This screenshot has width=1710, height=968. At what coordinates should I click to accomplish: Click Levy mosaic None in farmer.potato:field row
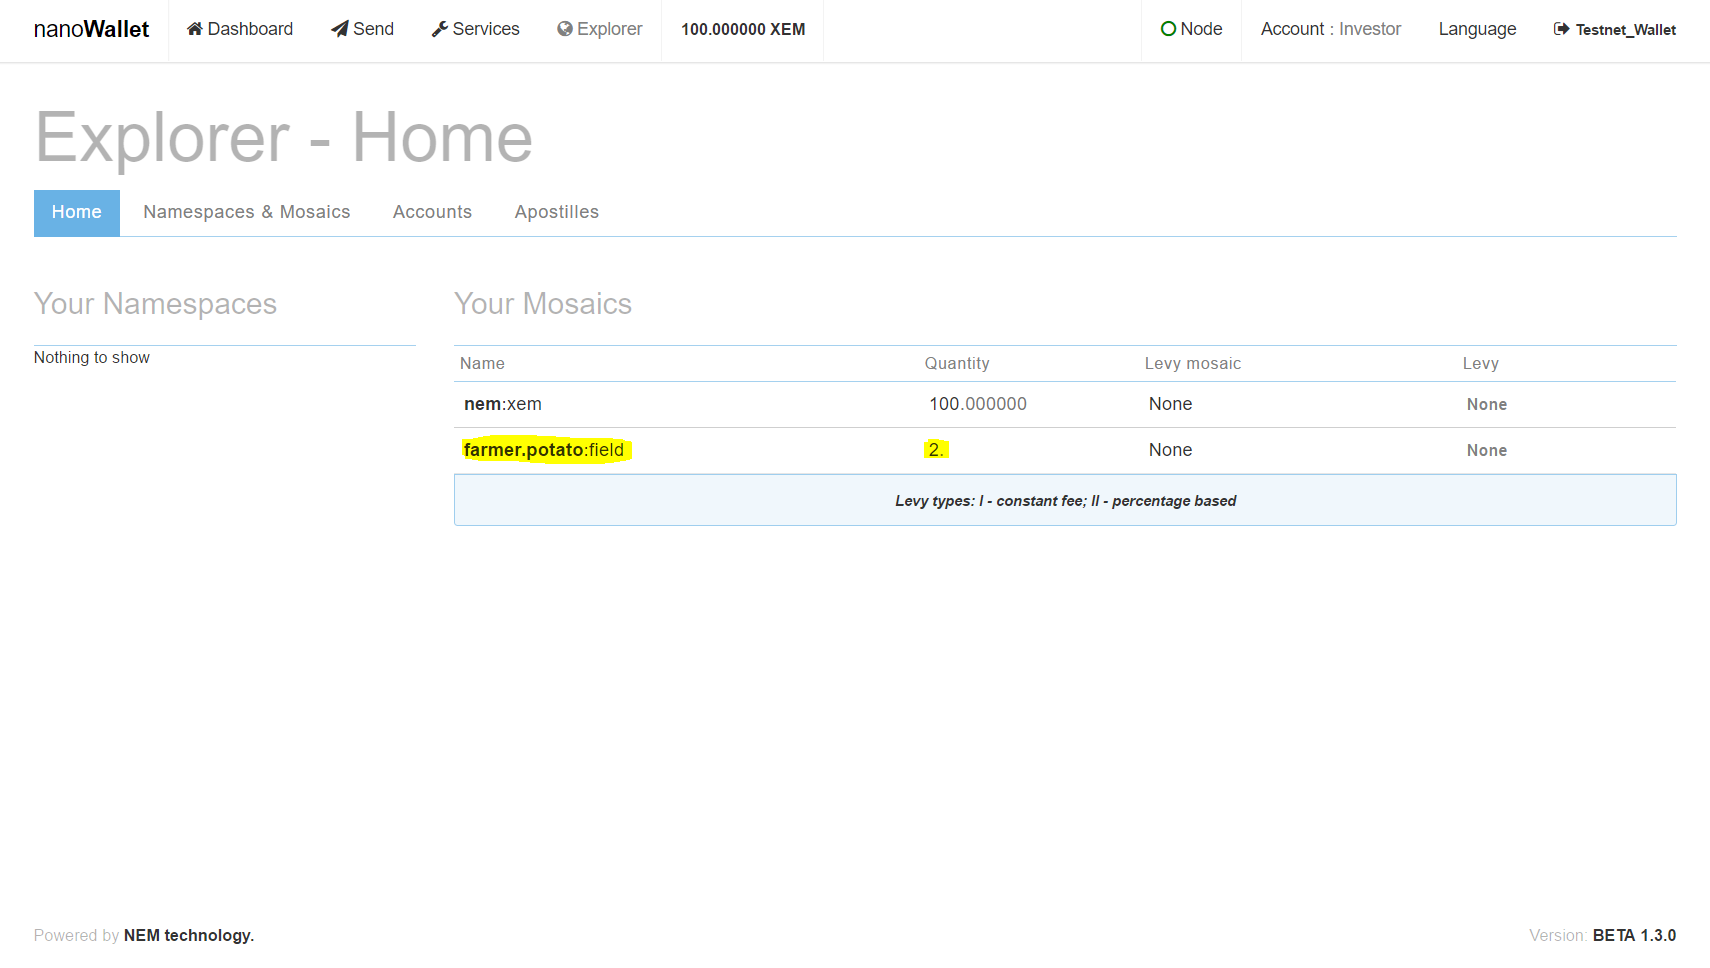(x=1170, y=450)
